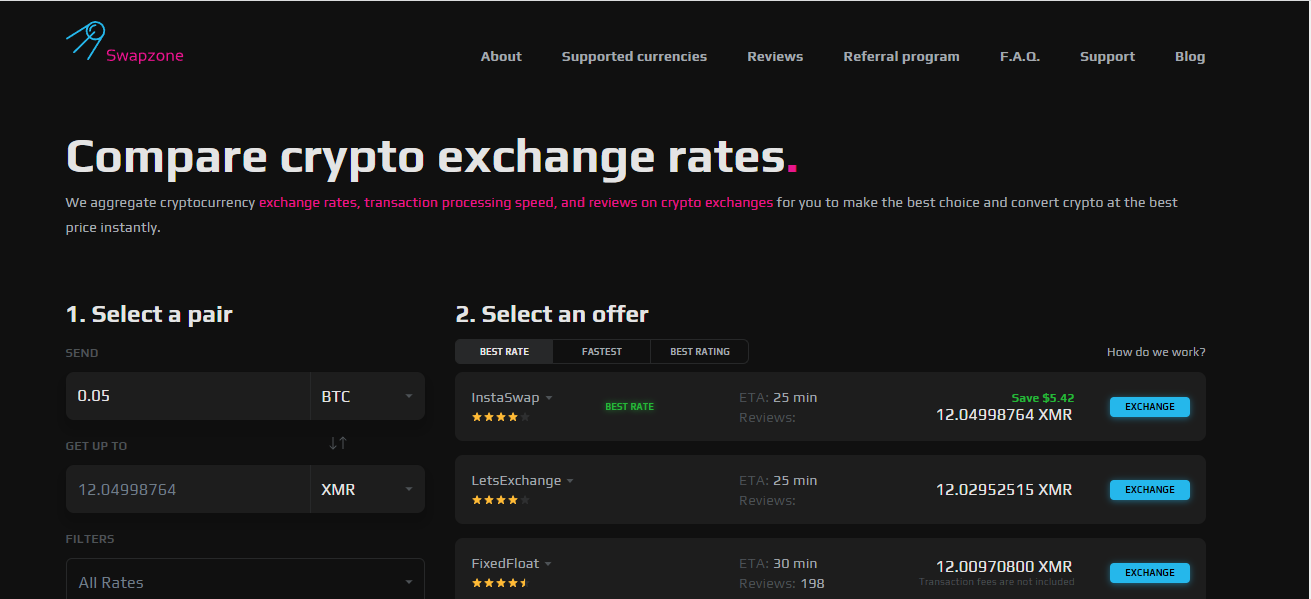Viewport: 1311px width, 599px height.
Task: Expand FixedFloat details arrow
Action: point(548,564)
